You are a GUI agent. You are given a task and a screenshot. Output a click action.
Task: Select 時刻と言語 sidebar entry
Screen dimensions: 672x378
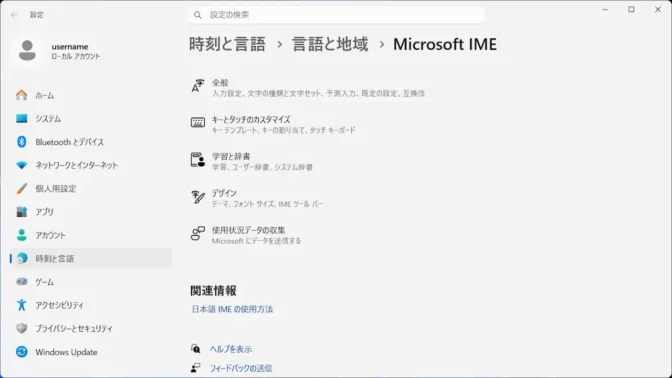tap(91, 258)
